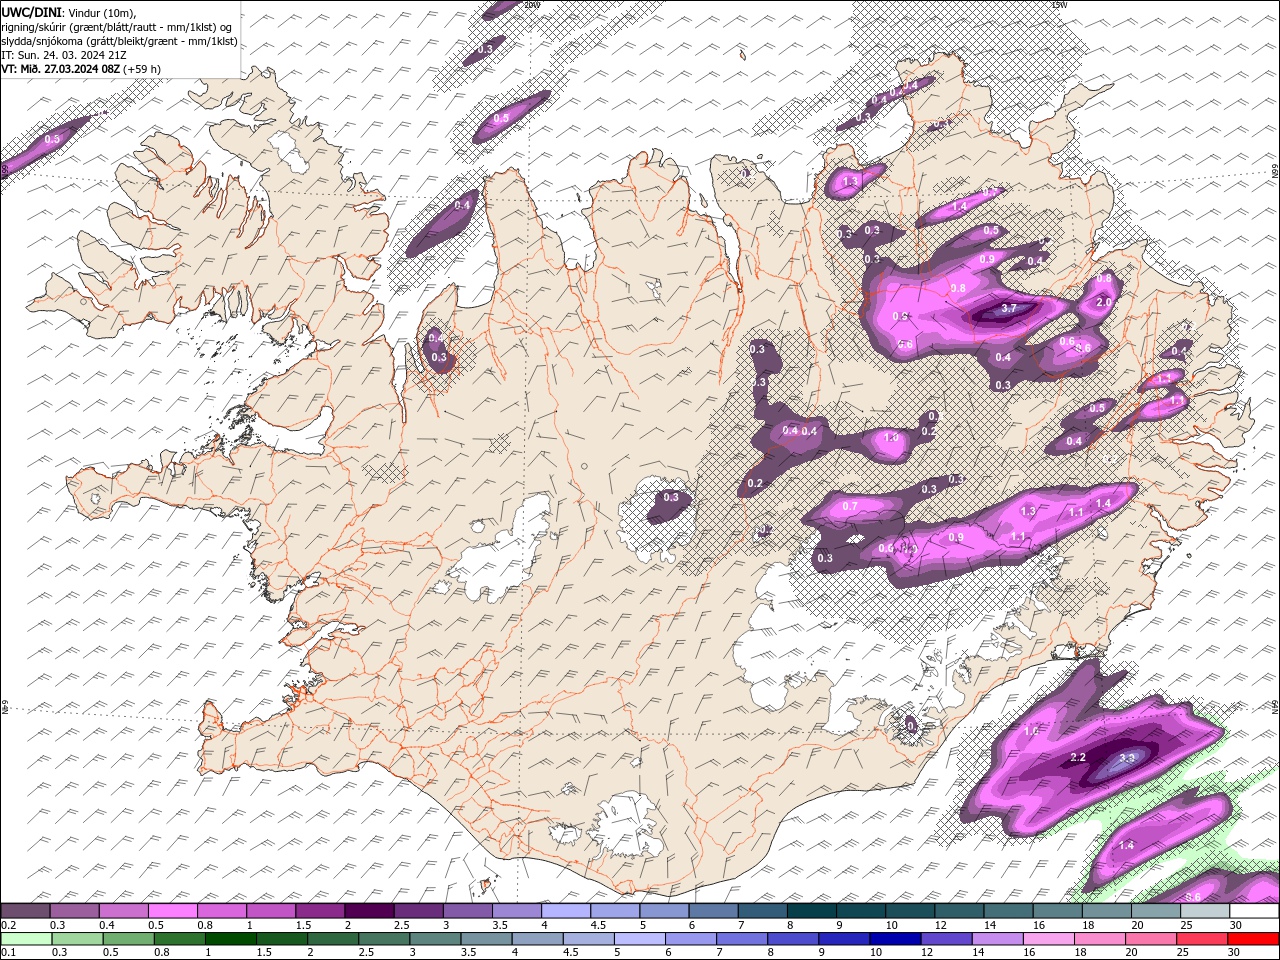
Task: Click the 'UWC/DINI: Vindur (10m)' title text
Action: pyautogui.click(x=69, y=12)
